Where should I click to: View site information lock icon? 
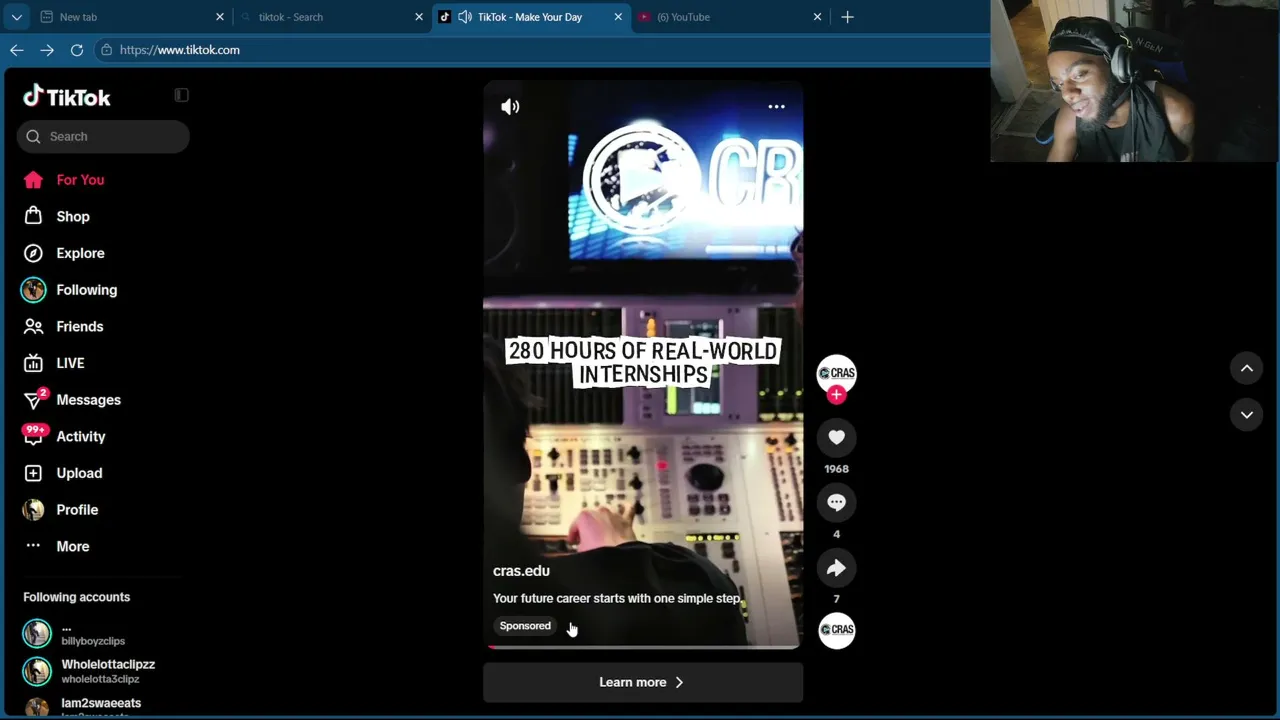[106, 50]
